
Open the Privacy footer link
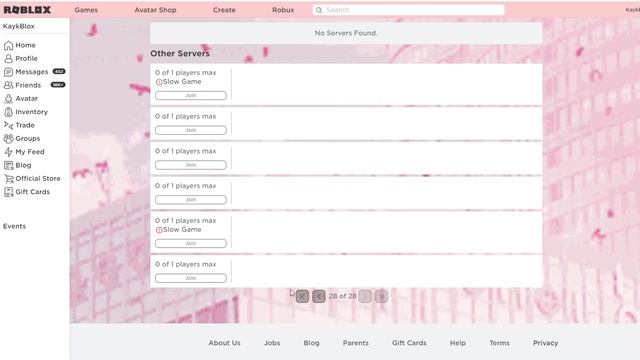pyautogui.click(x=545, y=343)
